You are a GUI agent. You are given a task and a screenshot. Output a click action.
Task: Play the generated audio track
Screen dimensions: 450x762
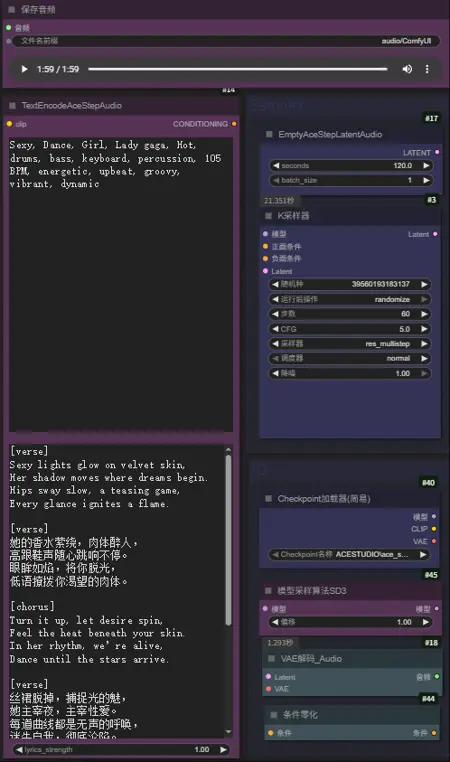(x=24, y=69)
